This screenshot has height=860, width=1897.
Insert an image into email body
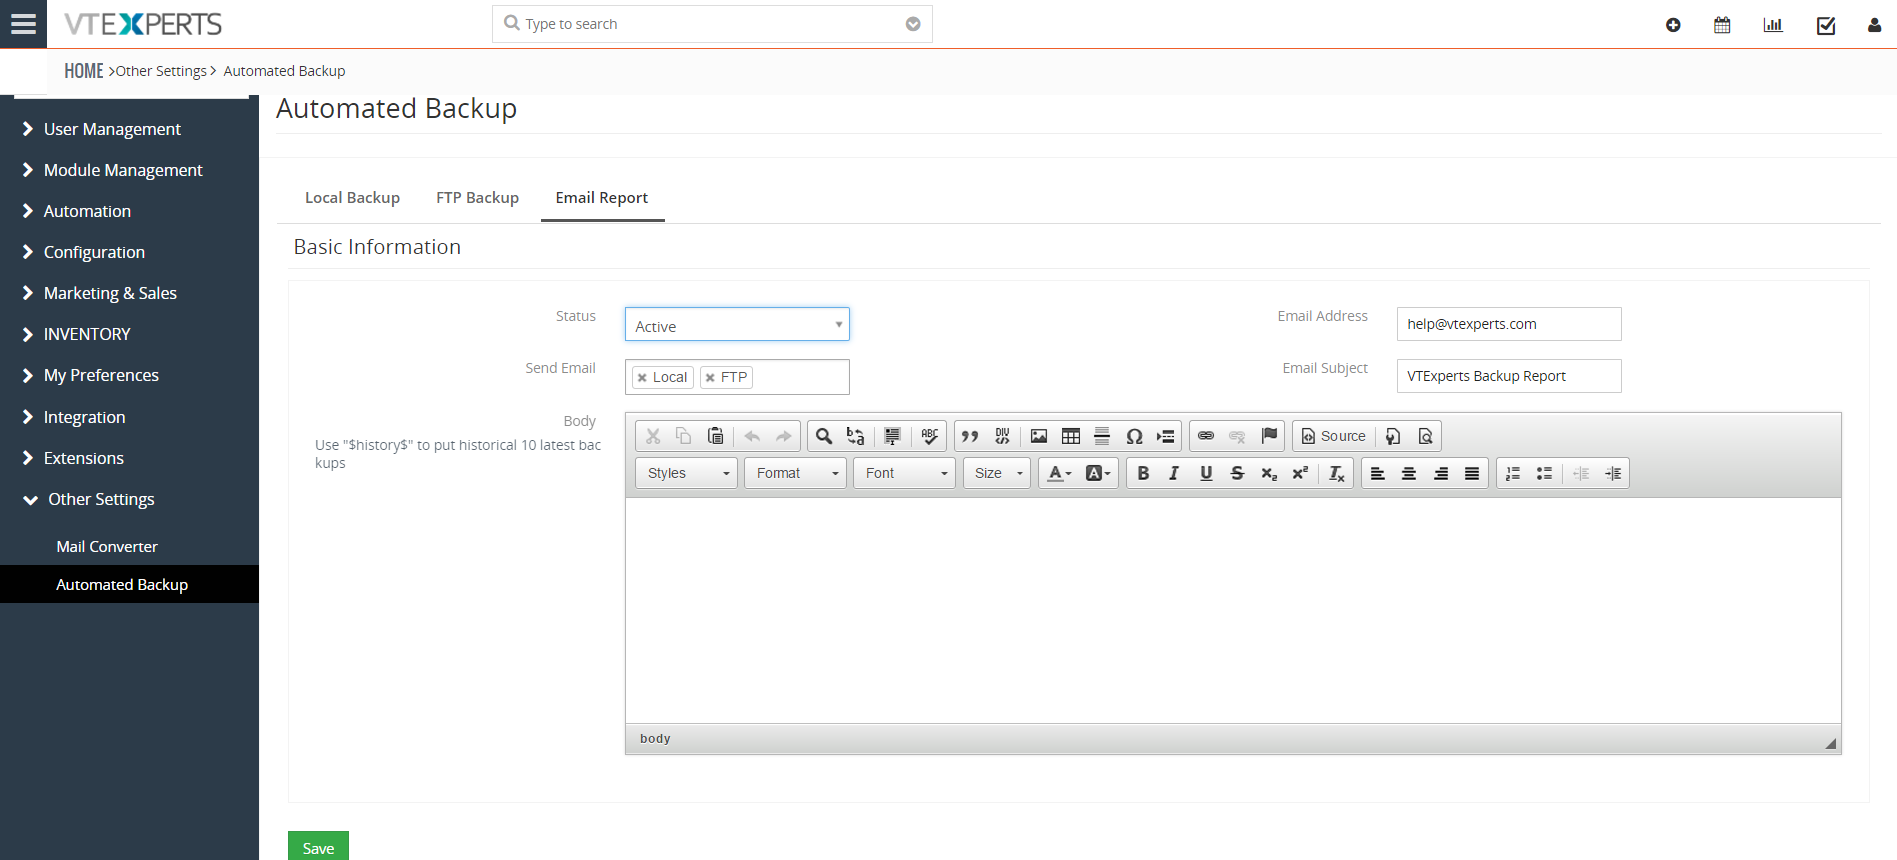coord(1039,436)
